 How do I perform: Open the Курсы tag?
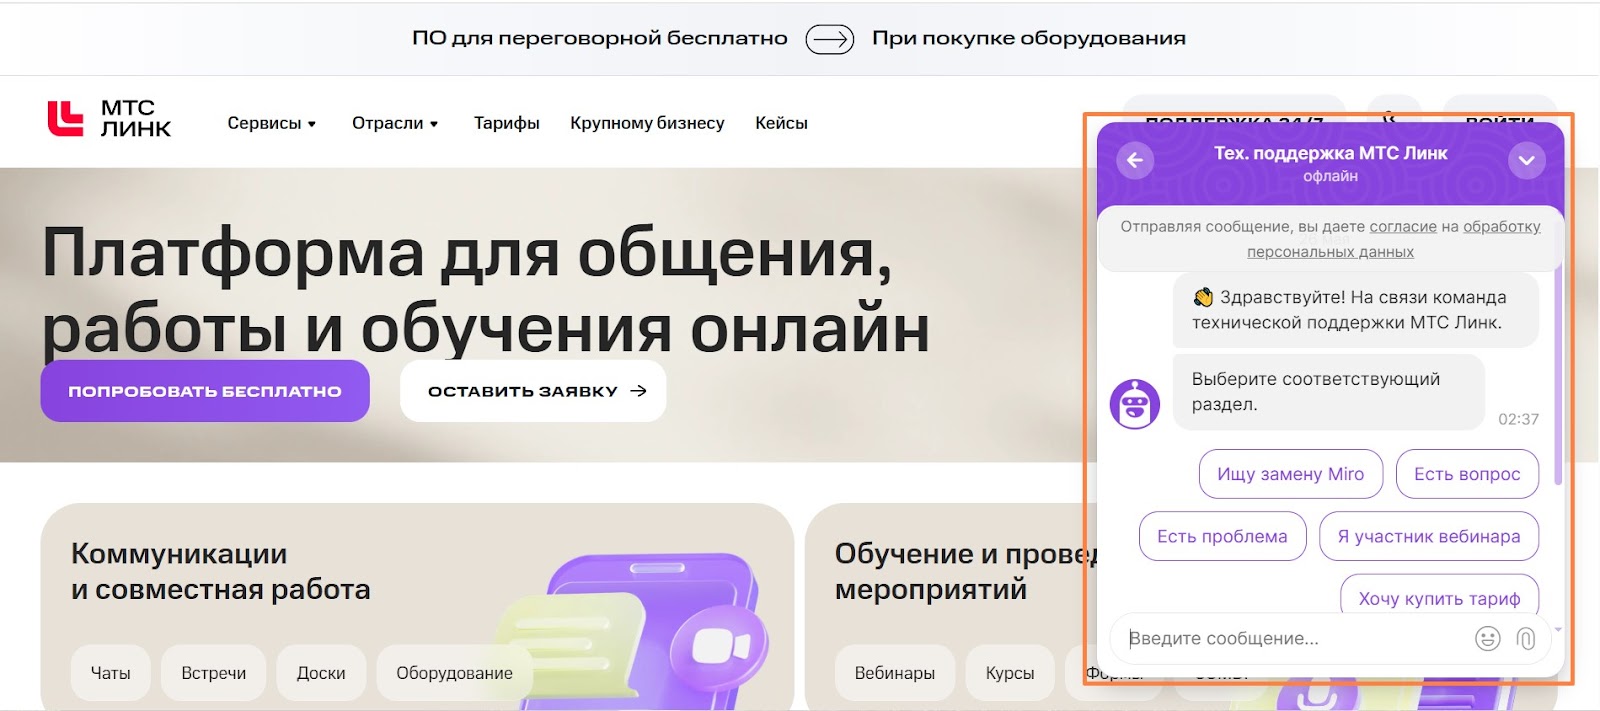[x=1010, y=673]
